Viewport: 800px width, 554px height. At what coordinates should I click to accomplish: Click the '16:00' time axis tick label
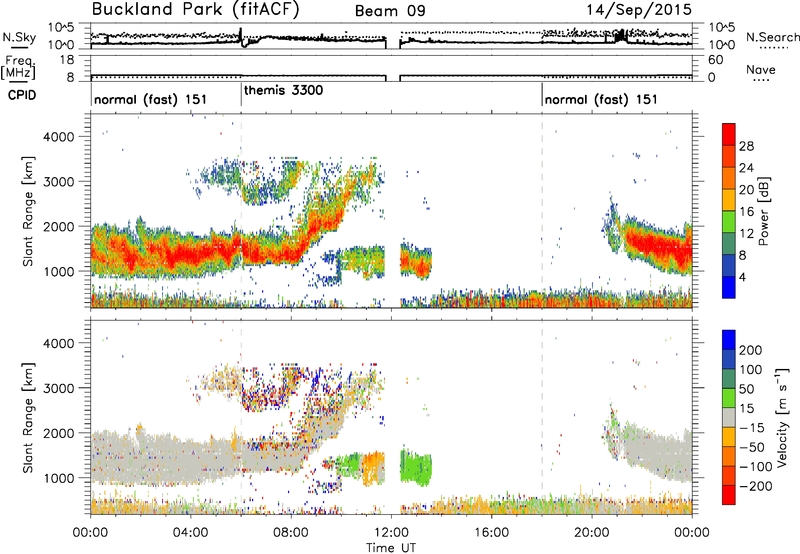tap(491, 533)
